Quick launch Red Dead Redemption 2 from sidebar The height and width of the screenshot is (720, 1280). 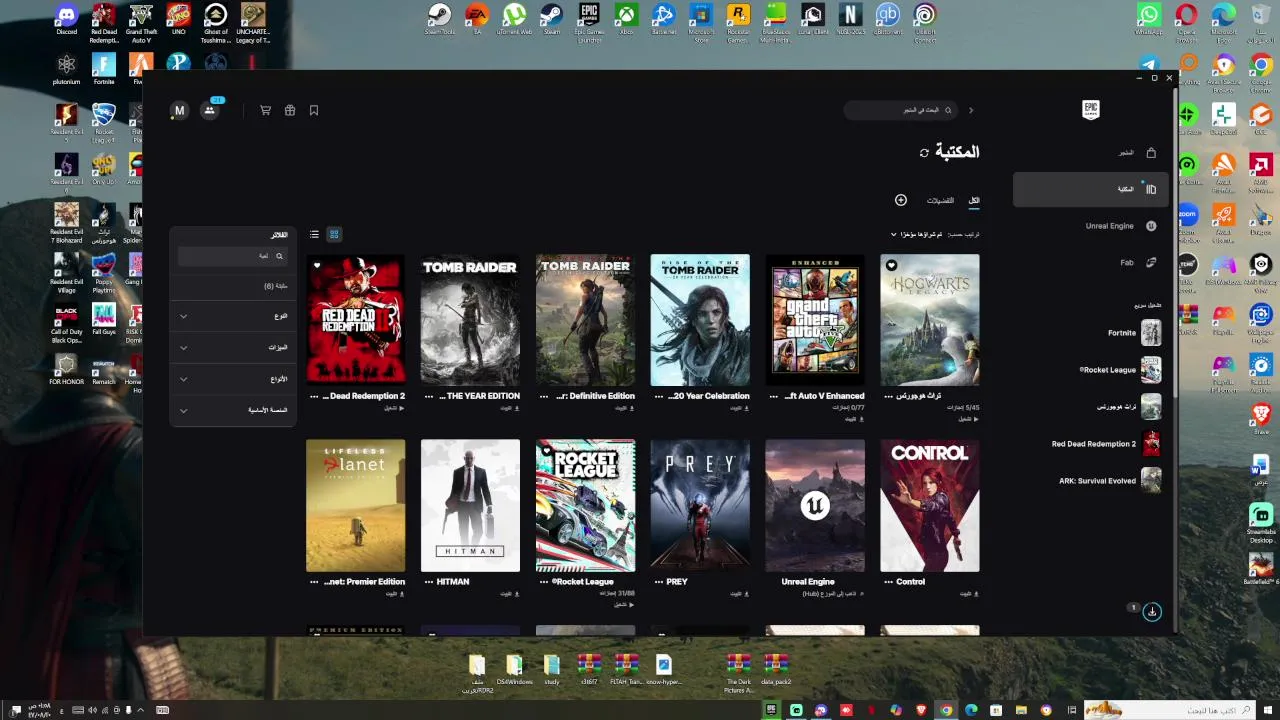tap(1106, 444)
